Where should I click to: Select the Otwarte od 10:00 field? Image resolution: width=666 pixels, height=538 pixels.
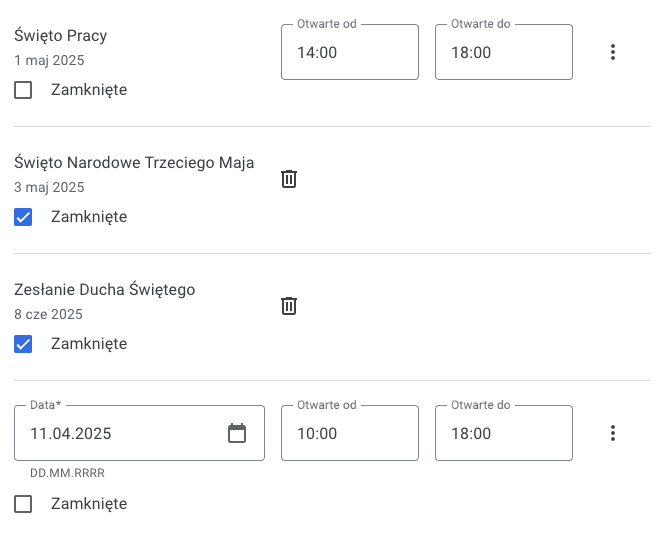[350, 433]
